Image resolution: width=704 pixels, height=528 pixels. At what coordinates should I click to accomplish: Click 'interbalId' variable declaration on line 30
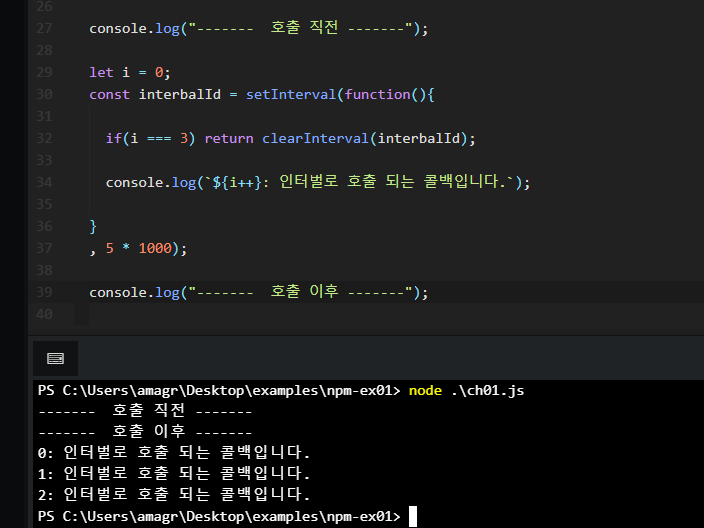pyautogui.click(x=180, y=94)
